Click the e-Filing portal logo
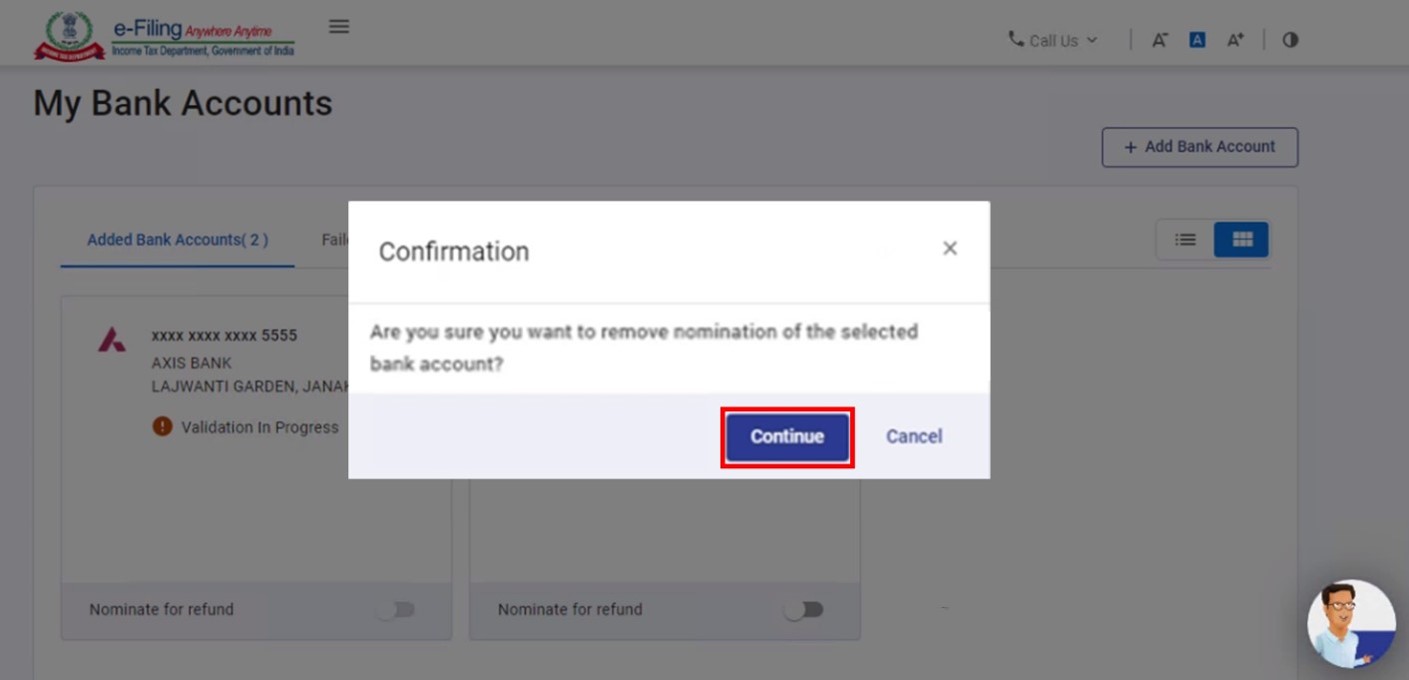 click(164, 37)
